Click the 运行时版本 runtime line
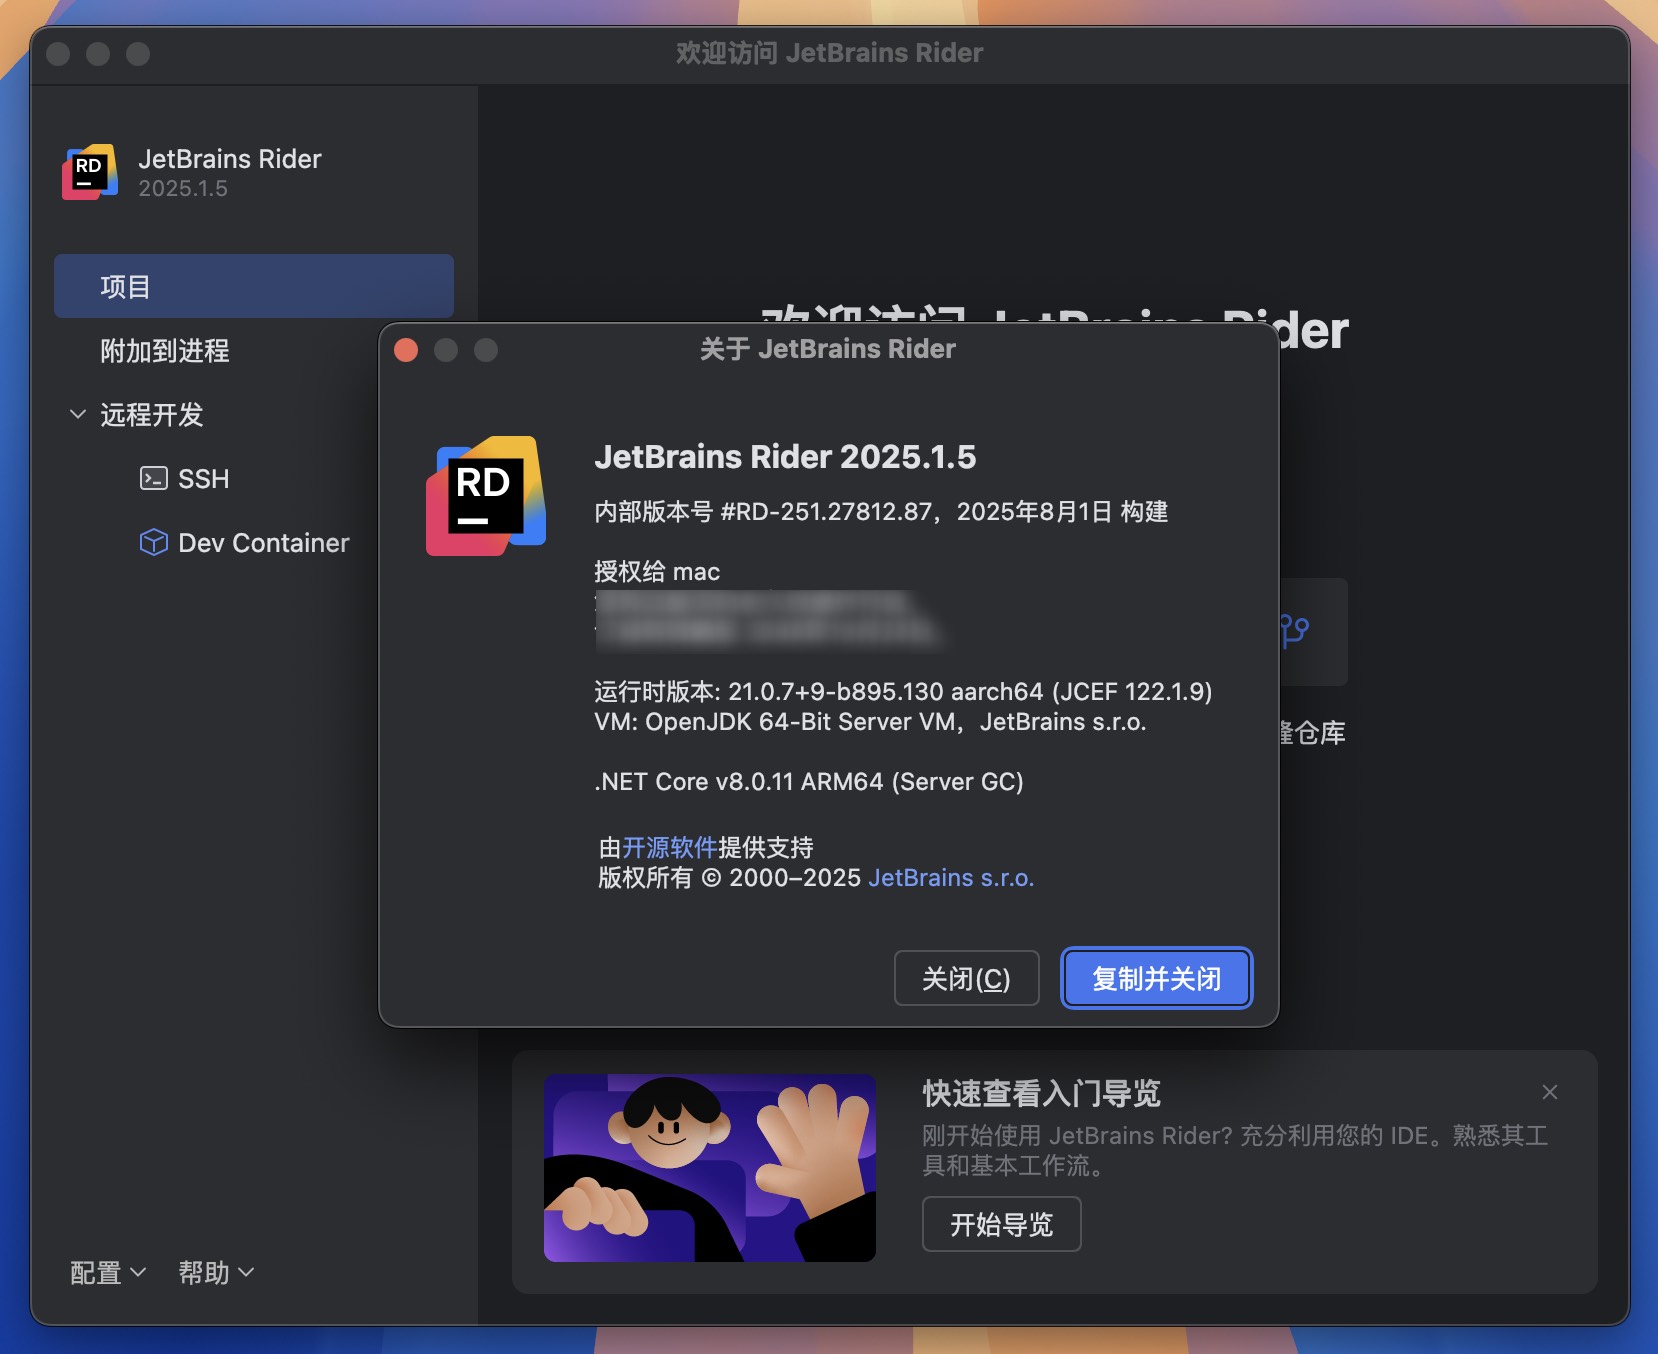The image size is (1658, 1354). coord(903,691)
